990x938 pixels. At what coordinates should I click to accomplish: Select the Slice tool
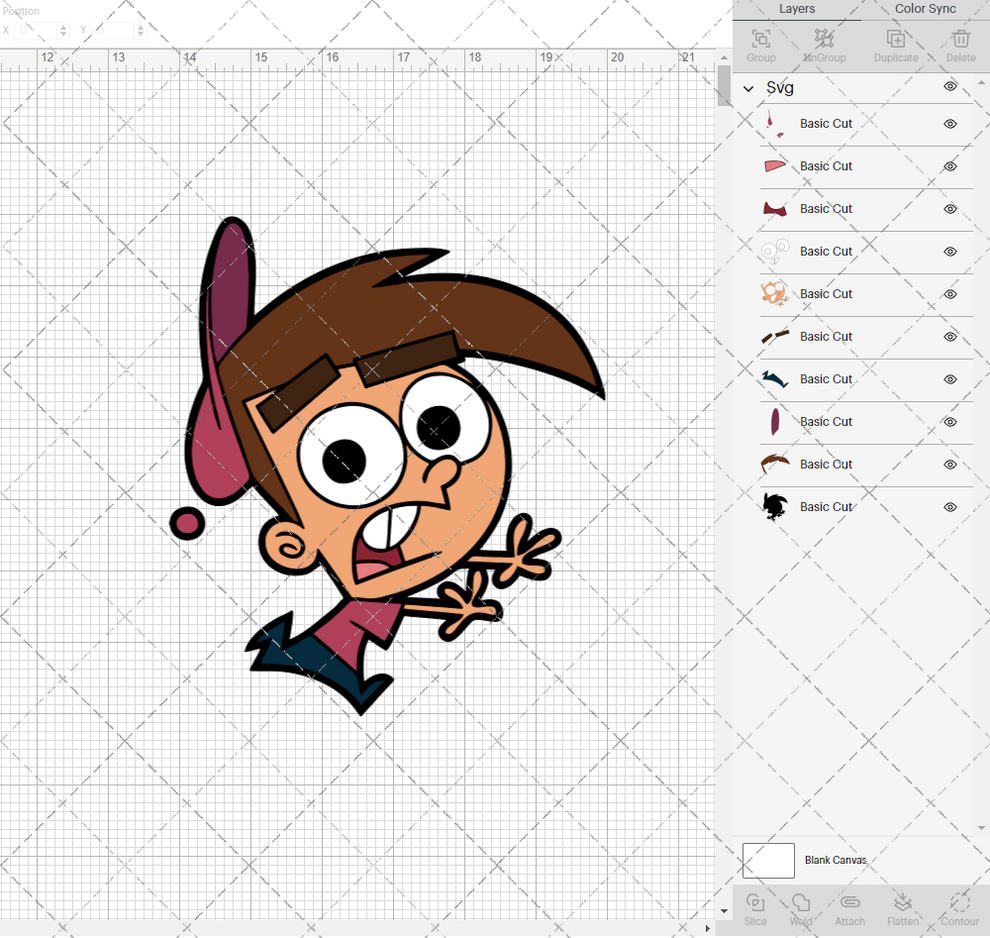coord(755,910)
